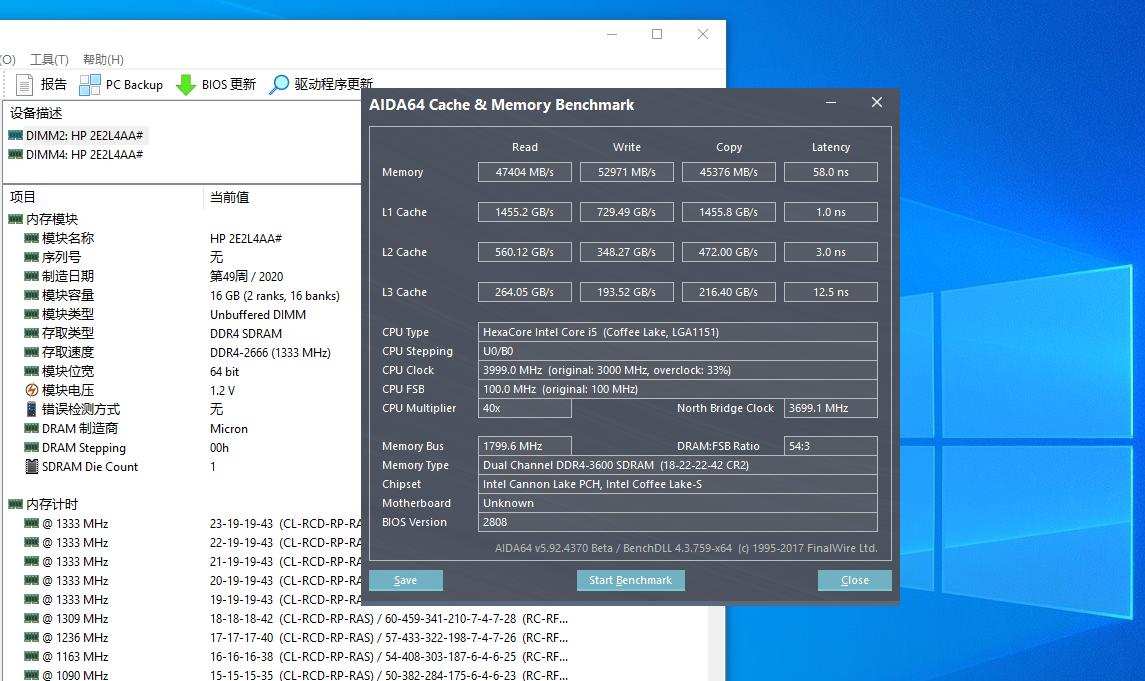The image size is (1145, 681).
Task: Click the 项目 column header
Action: point(23,197)
